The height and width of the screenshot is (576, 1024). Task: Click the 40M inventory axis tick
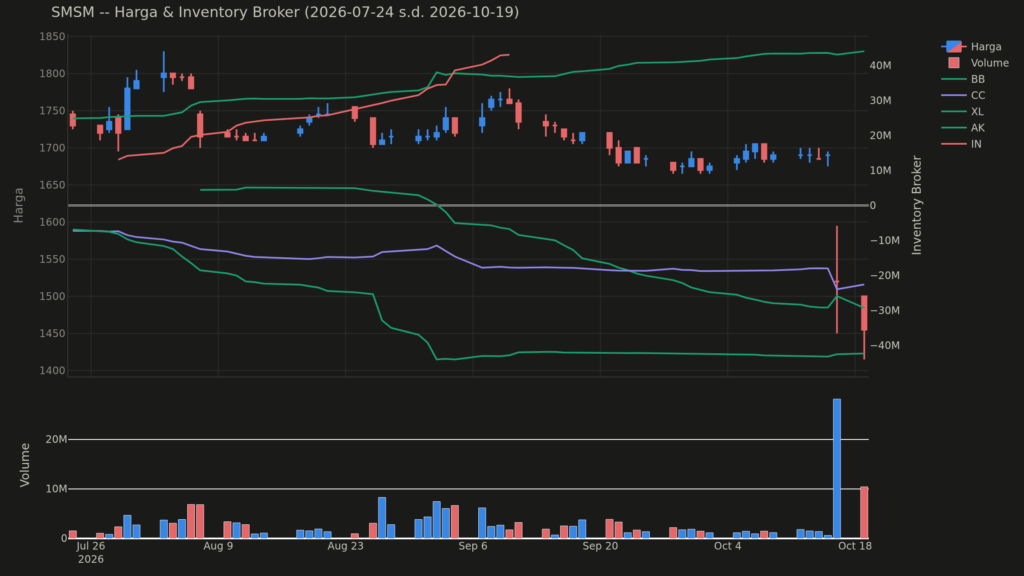tap(880, 65)
